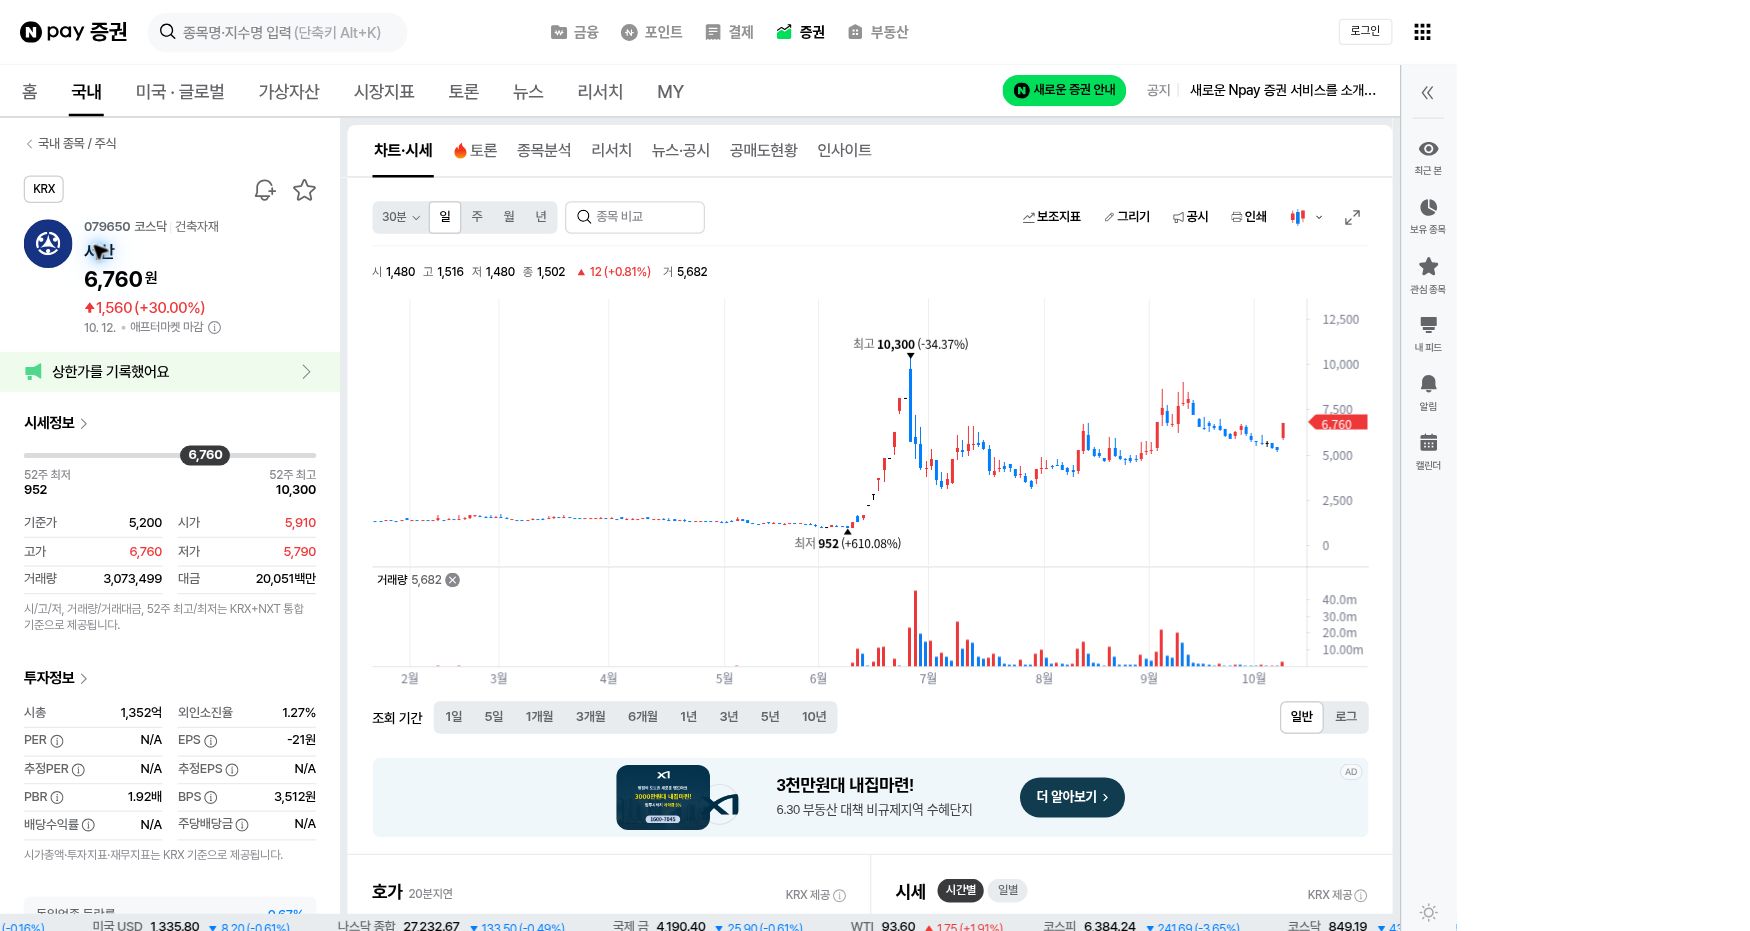The image size is (1750, 931).
Task: Click 더 알아보기 ad button
Action: [1072, 797]
